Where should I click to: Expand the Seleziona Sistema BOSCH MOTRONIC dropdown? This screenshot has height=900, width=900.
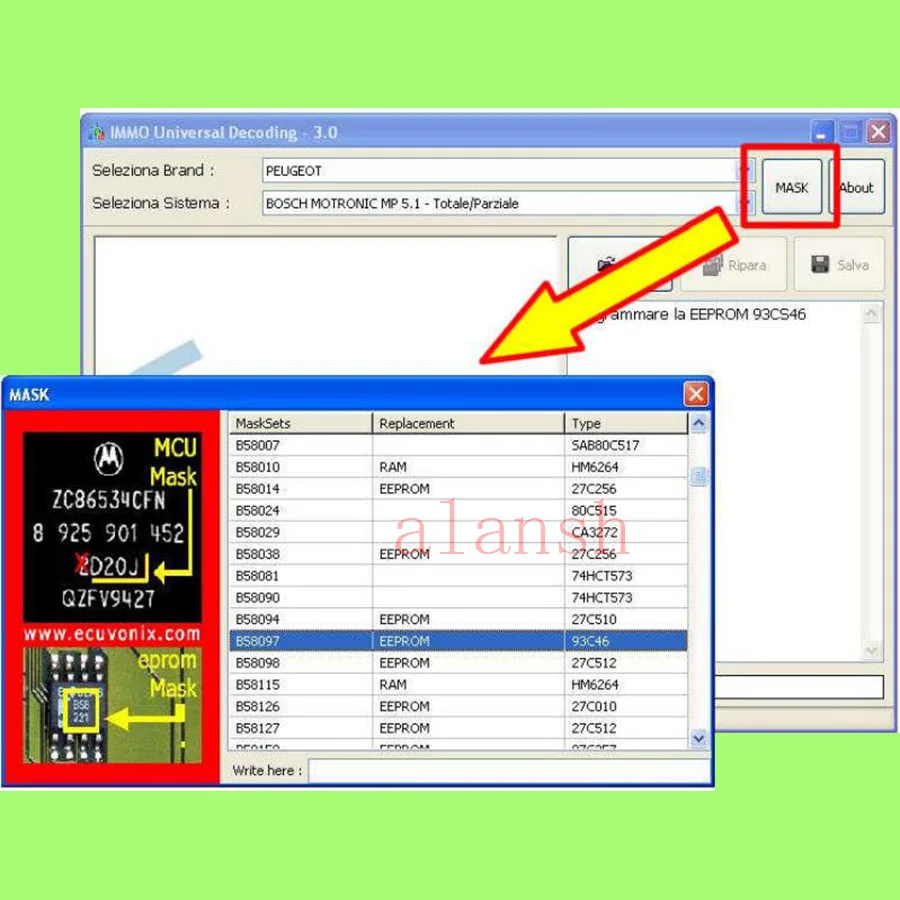coord(745,203)
